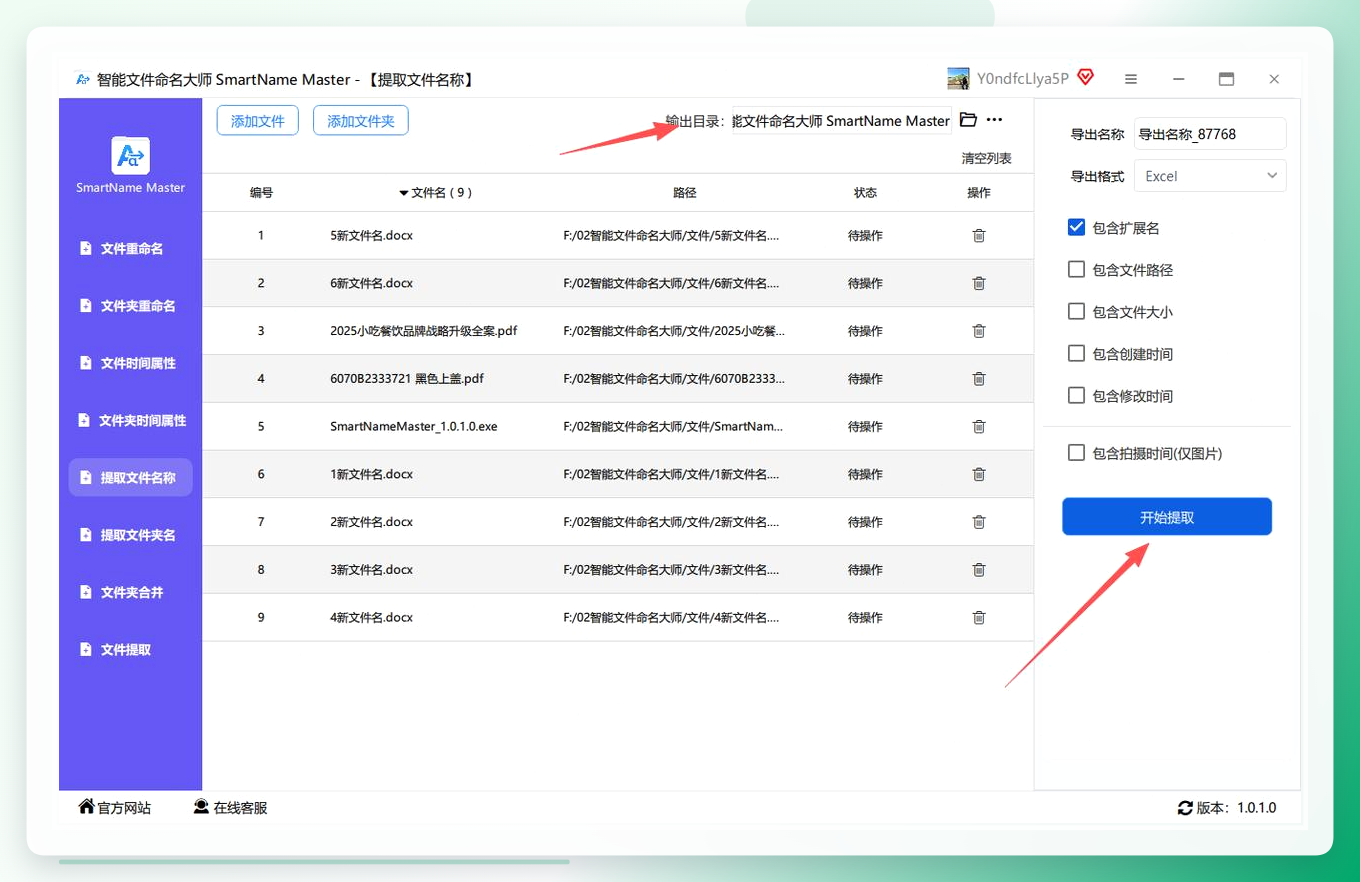Screen dimensions: 1360x882
Task: Select file name 5新文件名.docx
Action: 371,236
